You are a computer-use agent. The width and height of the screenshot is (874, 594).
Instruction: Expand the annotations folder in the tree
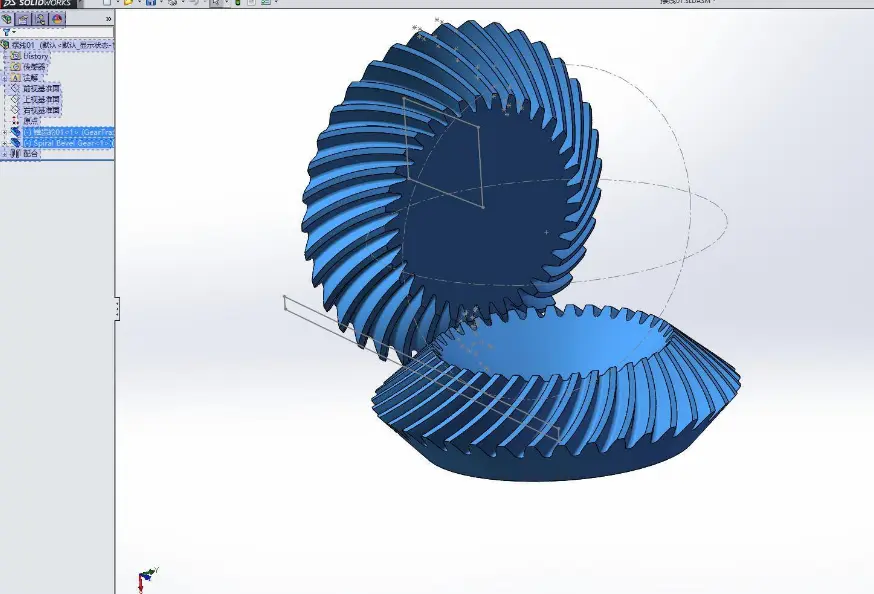point(4,76)
